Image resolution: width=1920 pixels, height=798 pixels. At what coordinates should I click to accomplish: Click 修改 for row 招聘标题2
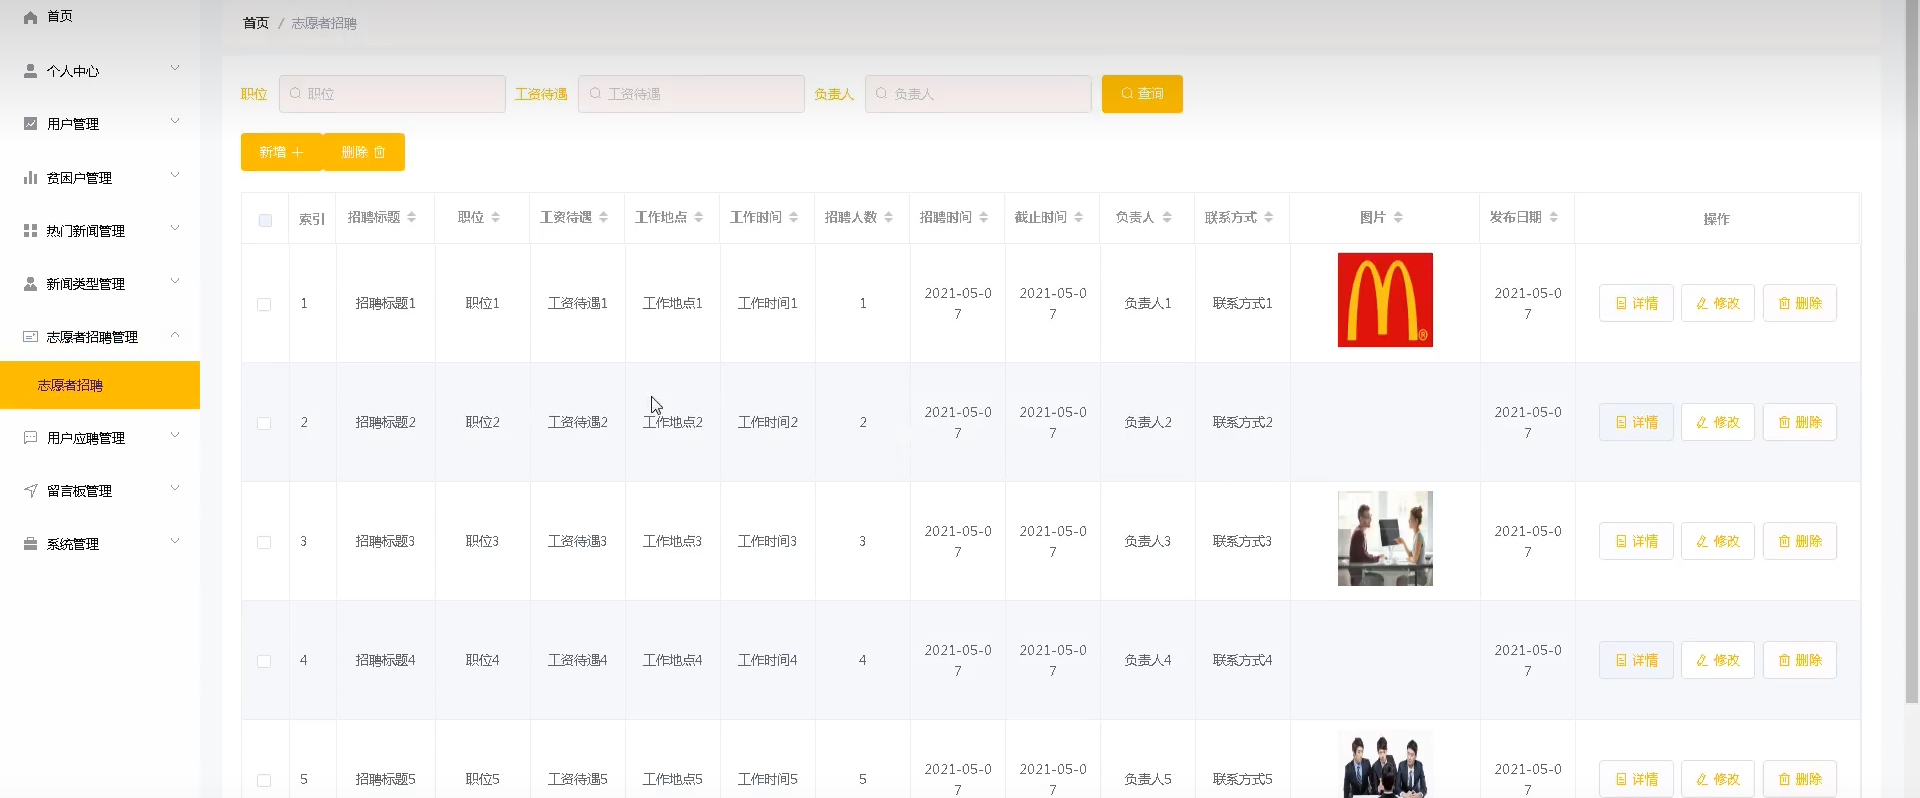(x=1718, y=422)
